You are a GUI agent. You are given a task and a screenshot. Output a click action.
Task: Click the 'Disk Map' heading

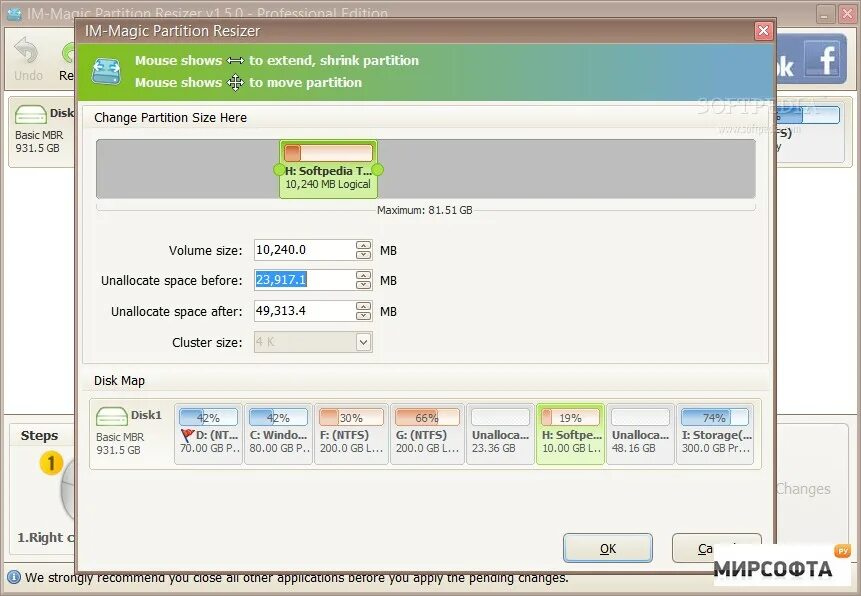[x=119, y=381]
